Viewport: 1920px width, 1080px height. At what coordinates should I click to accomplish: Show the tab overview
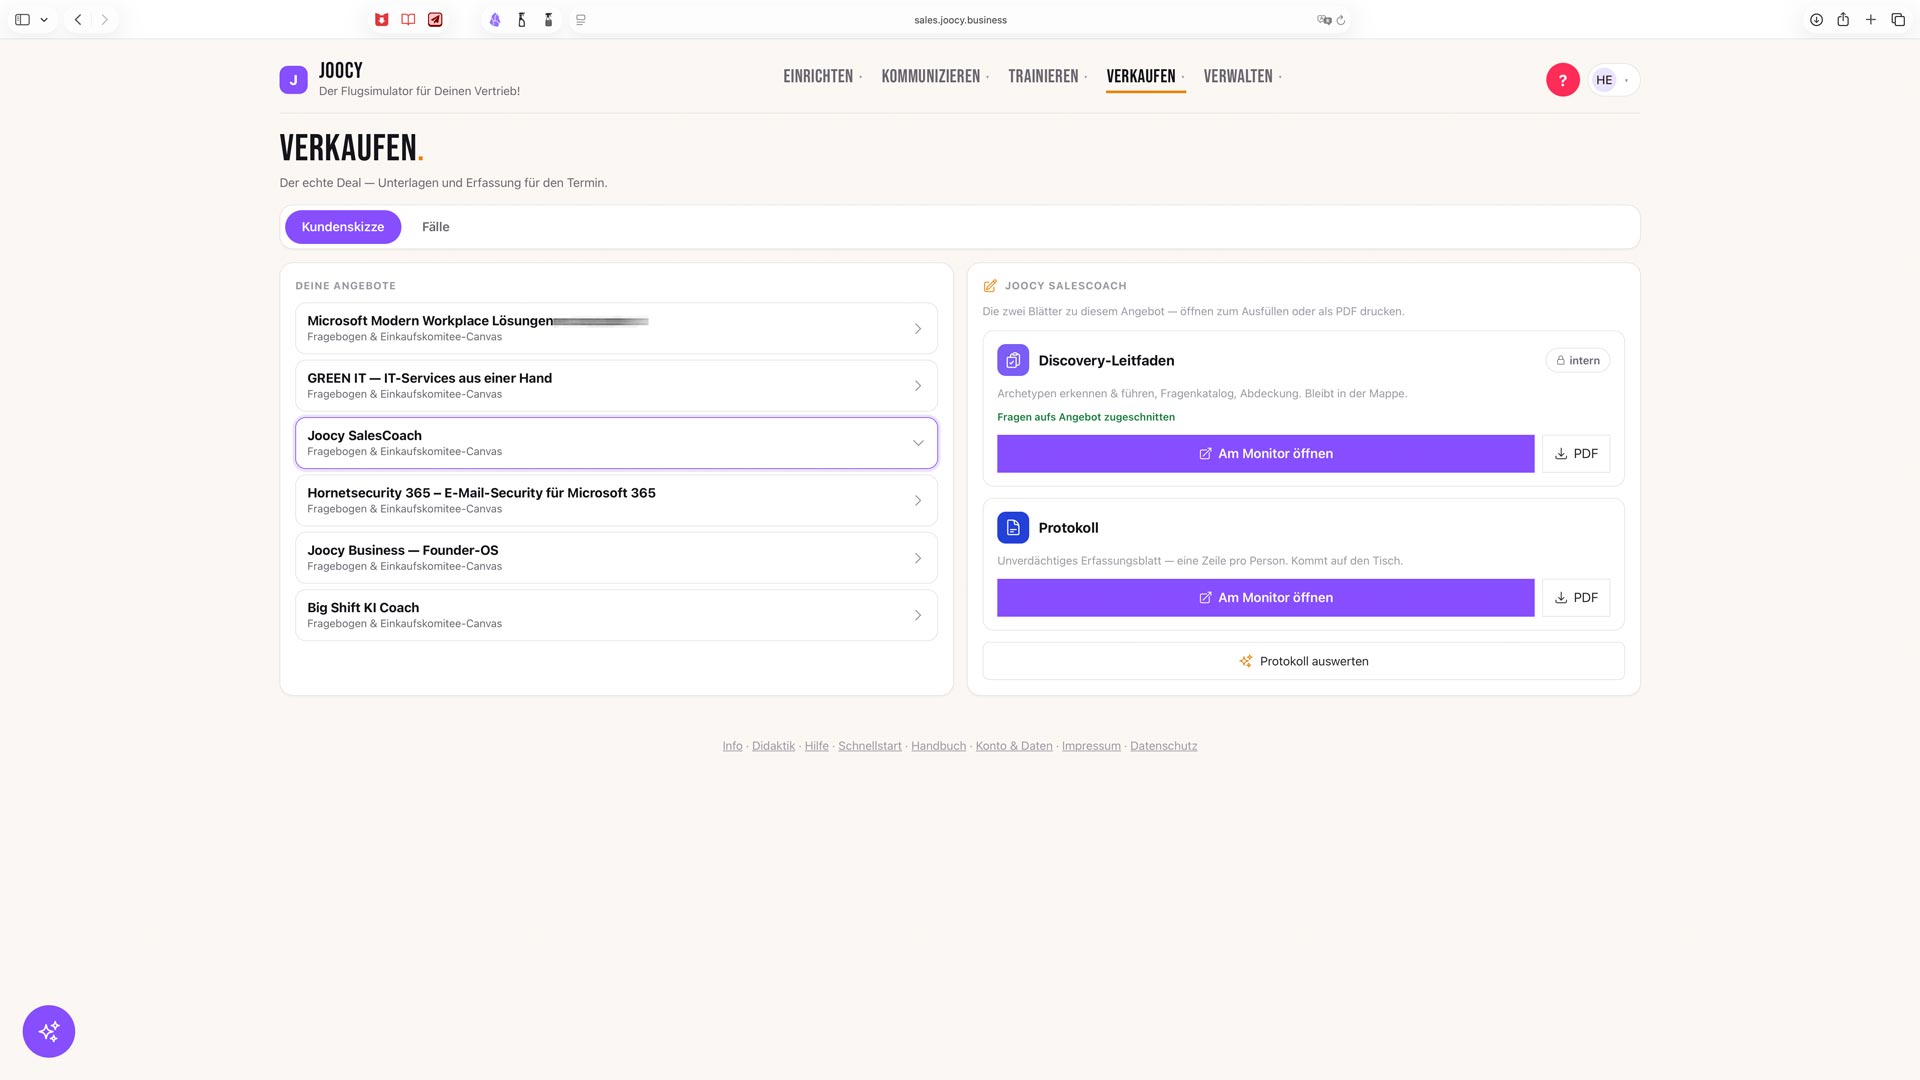tap(1898, 20)
